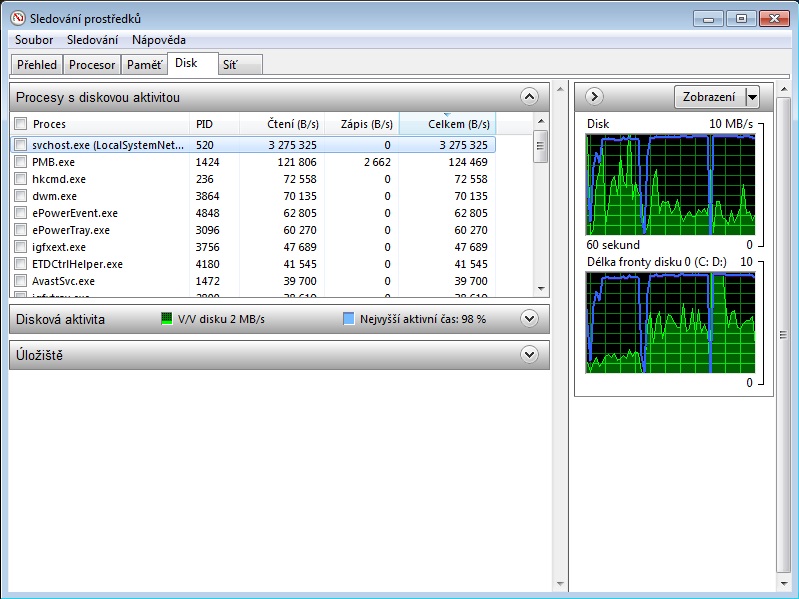
Task: Sort by the Čtení (B/s) column header
Action: [x=282, y=124]
